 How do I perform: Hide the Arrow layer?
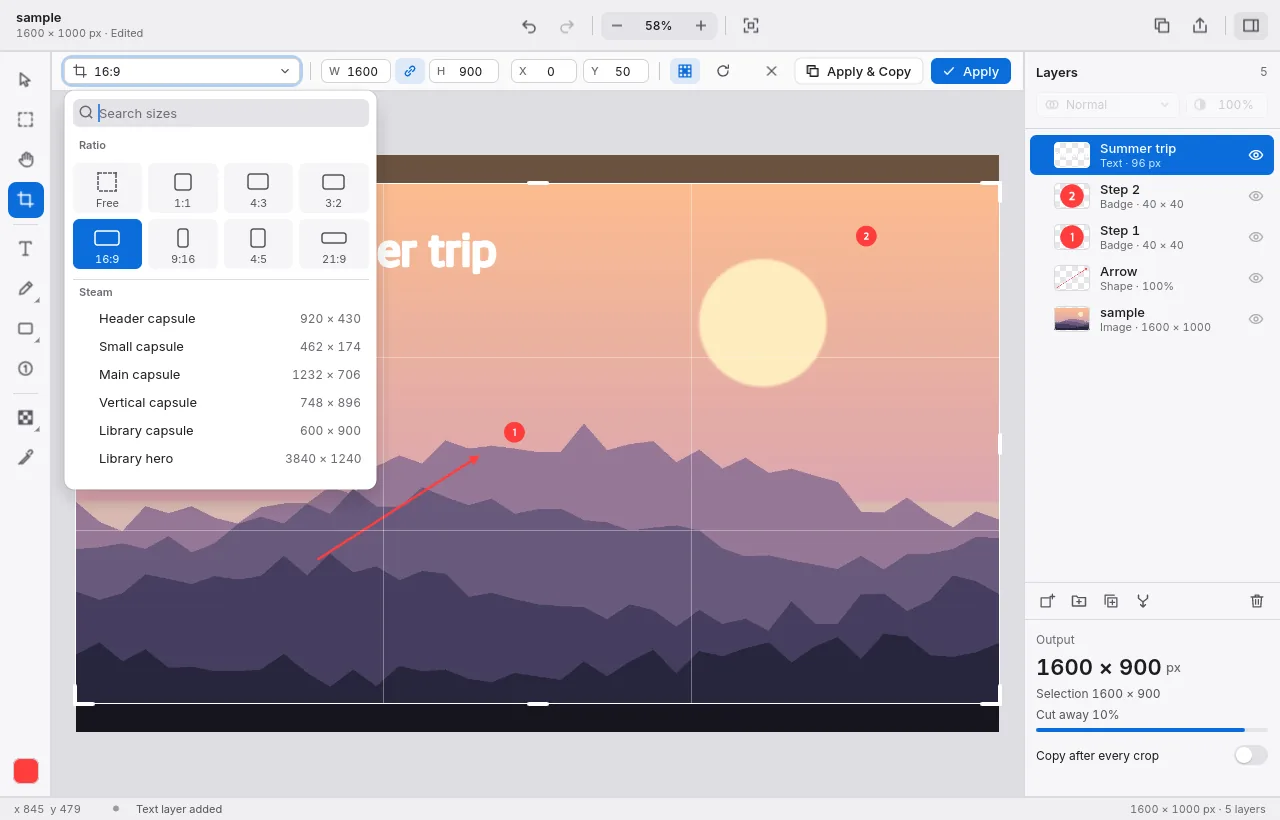1256,278
